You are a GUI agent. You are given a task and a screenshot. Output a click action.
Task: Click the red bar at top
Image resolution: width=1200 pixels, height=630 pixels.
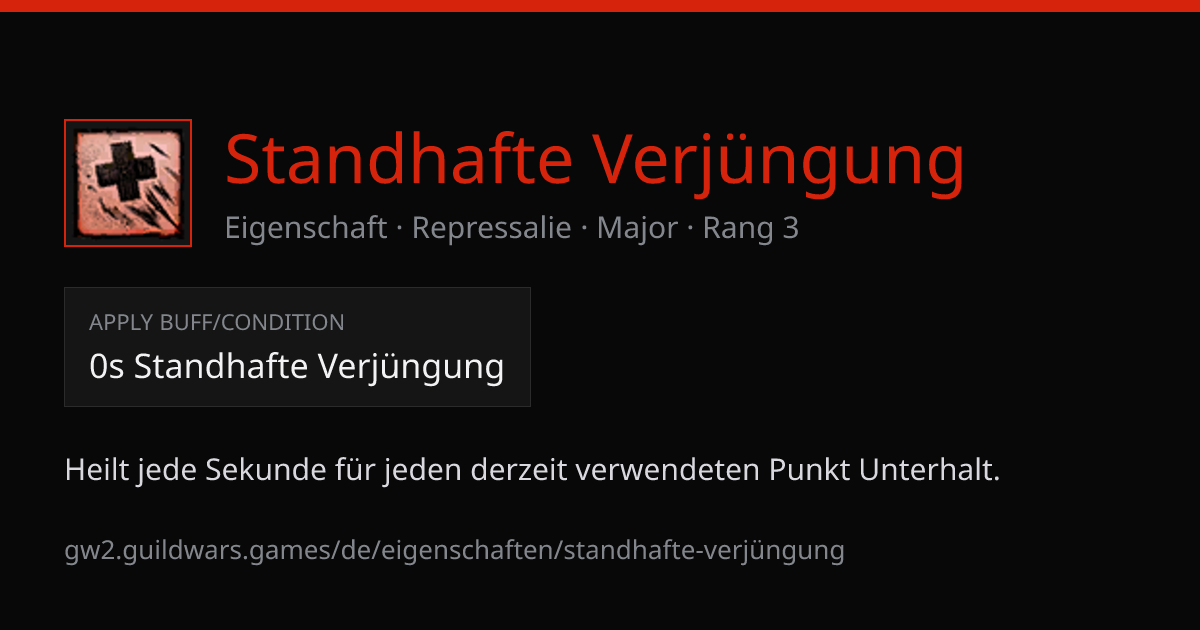[x=600, y=6]
